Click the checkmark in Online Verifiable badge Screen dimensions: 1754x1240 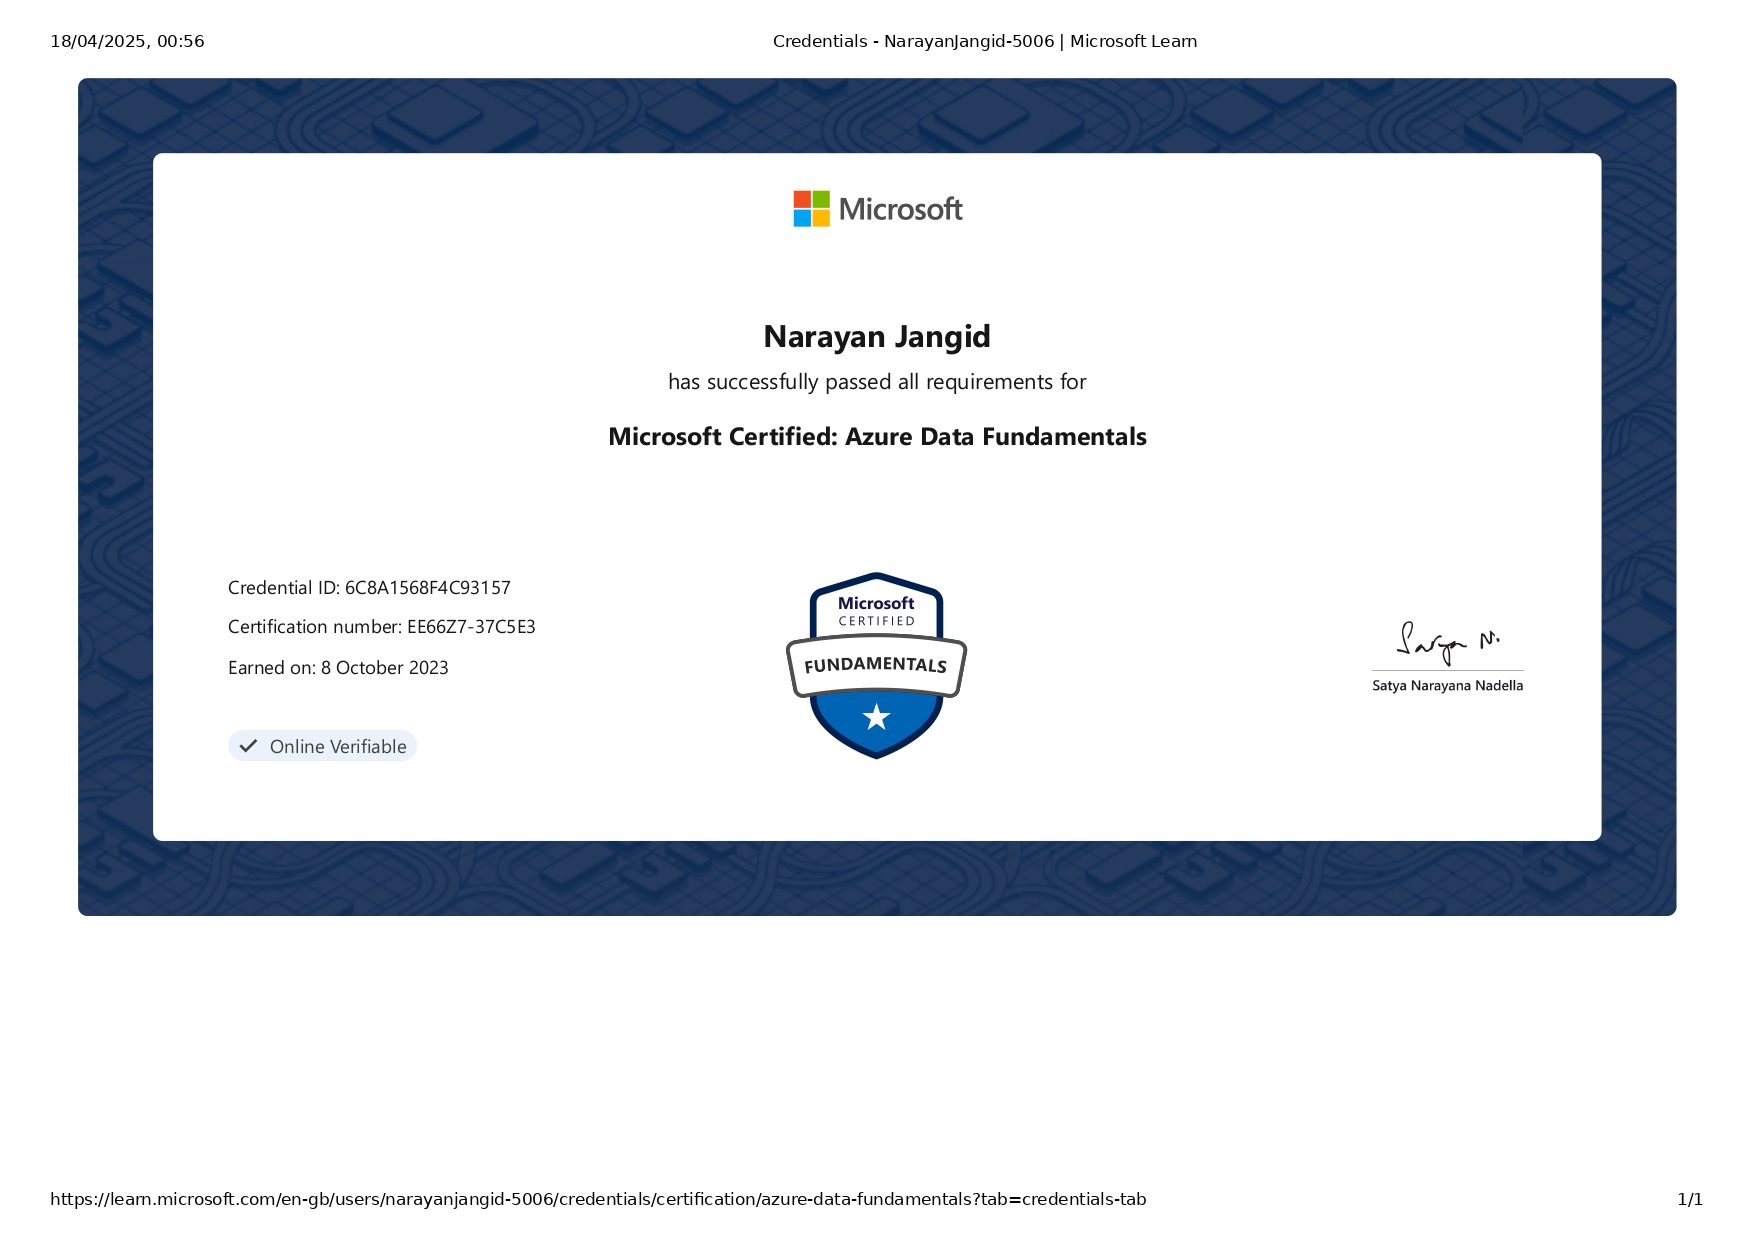point(249,746)
